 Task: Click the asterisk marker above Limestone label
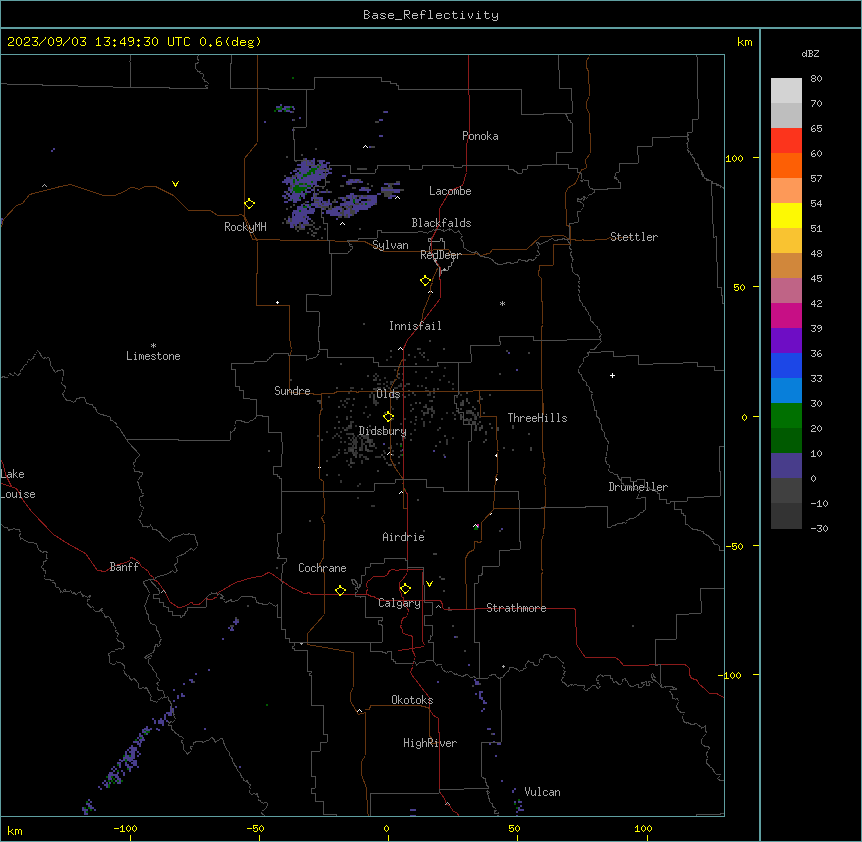coord(153,345)
